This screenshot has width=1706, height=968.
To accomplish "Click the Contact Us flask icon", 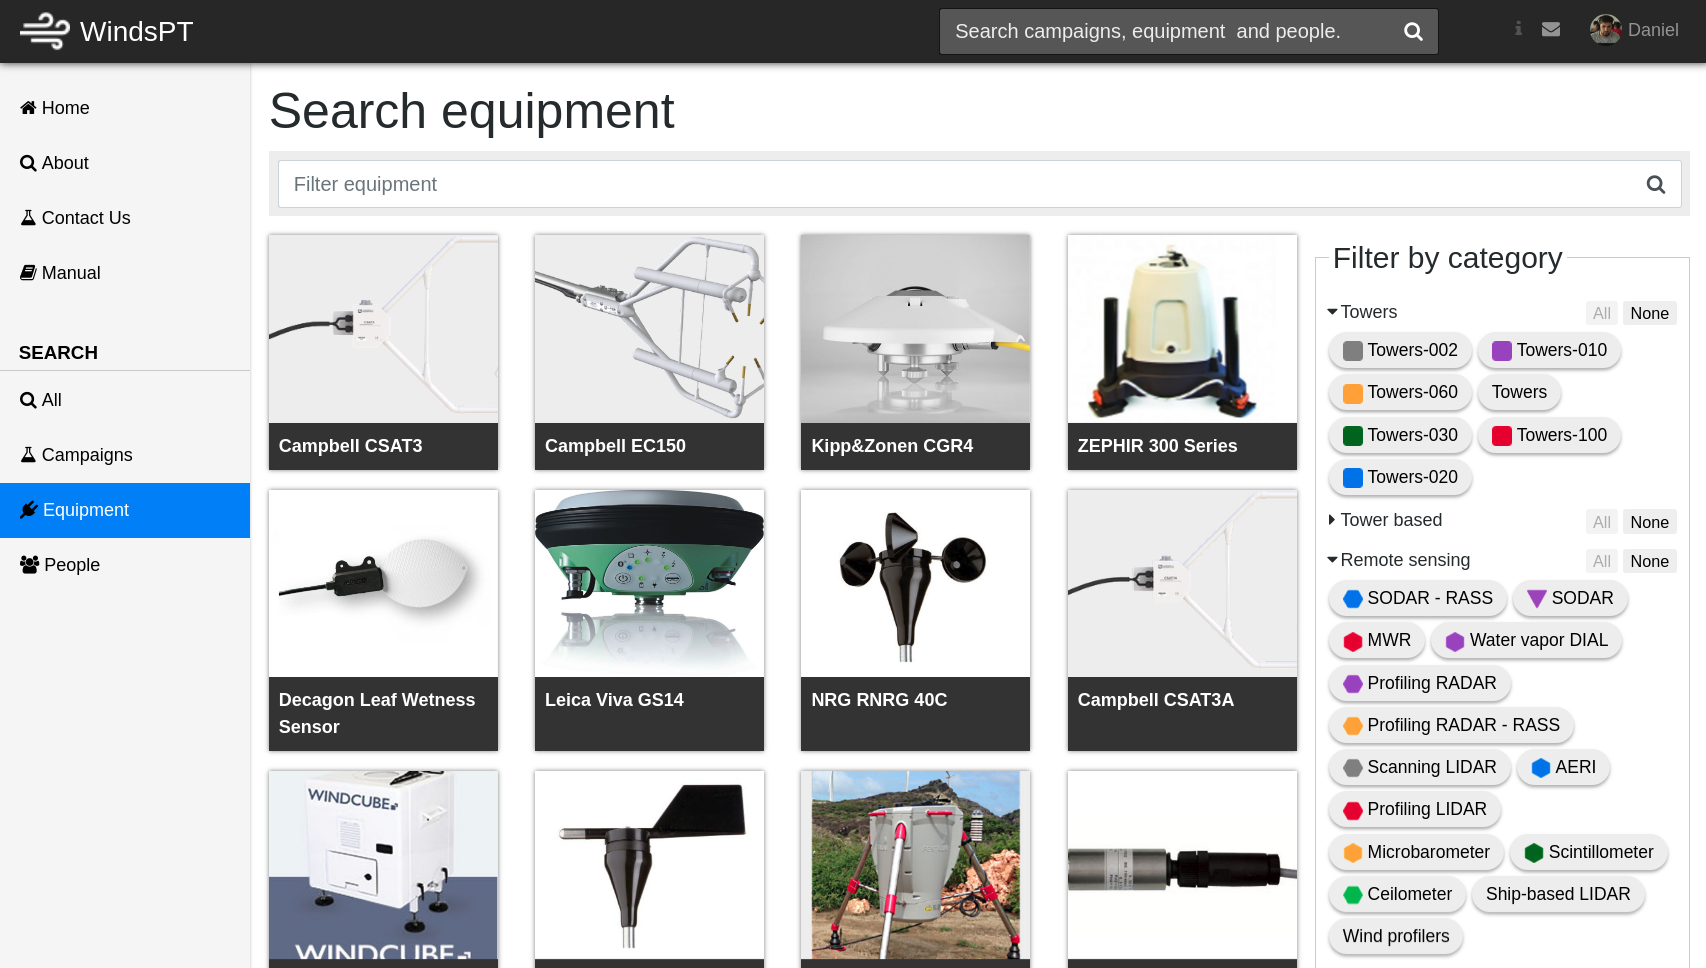I will [x=28, y=218].
